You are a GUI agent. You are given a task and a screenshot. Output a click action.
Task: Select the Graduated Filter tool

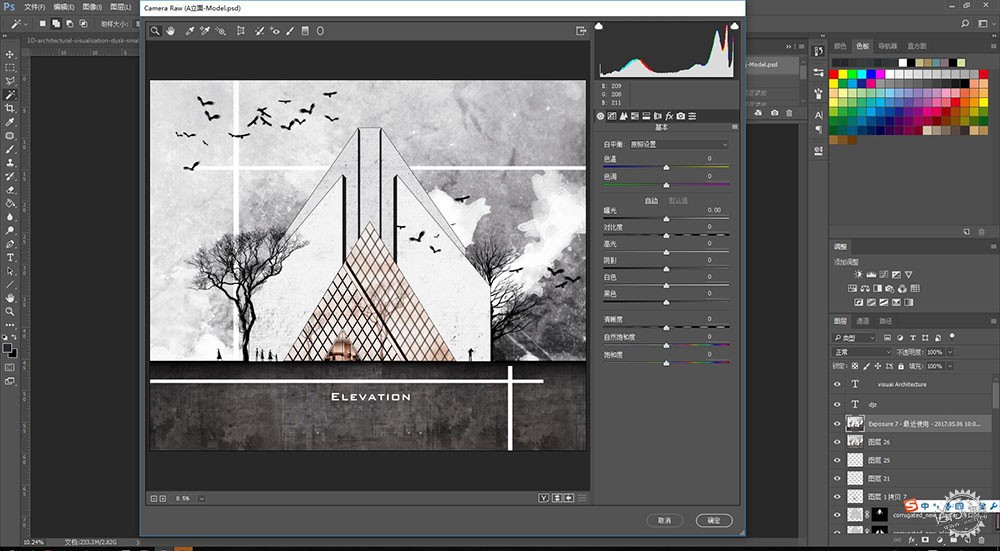pyautogui.click(x=305, y=31)
